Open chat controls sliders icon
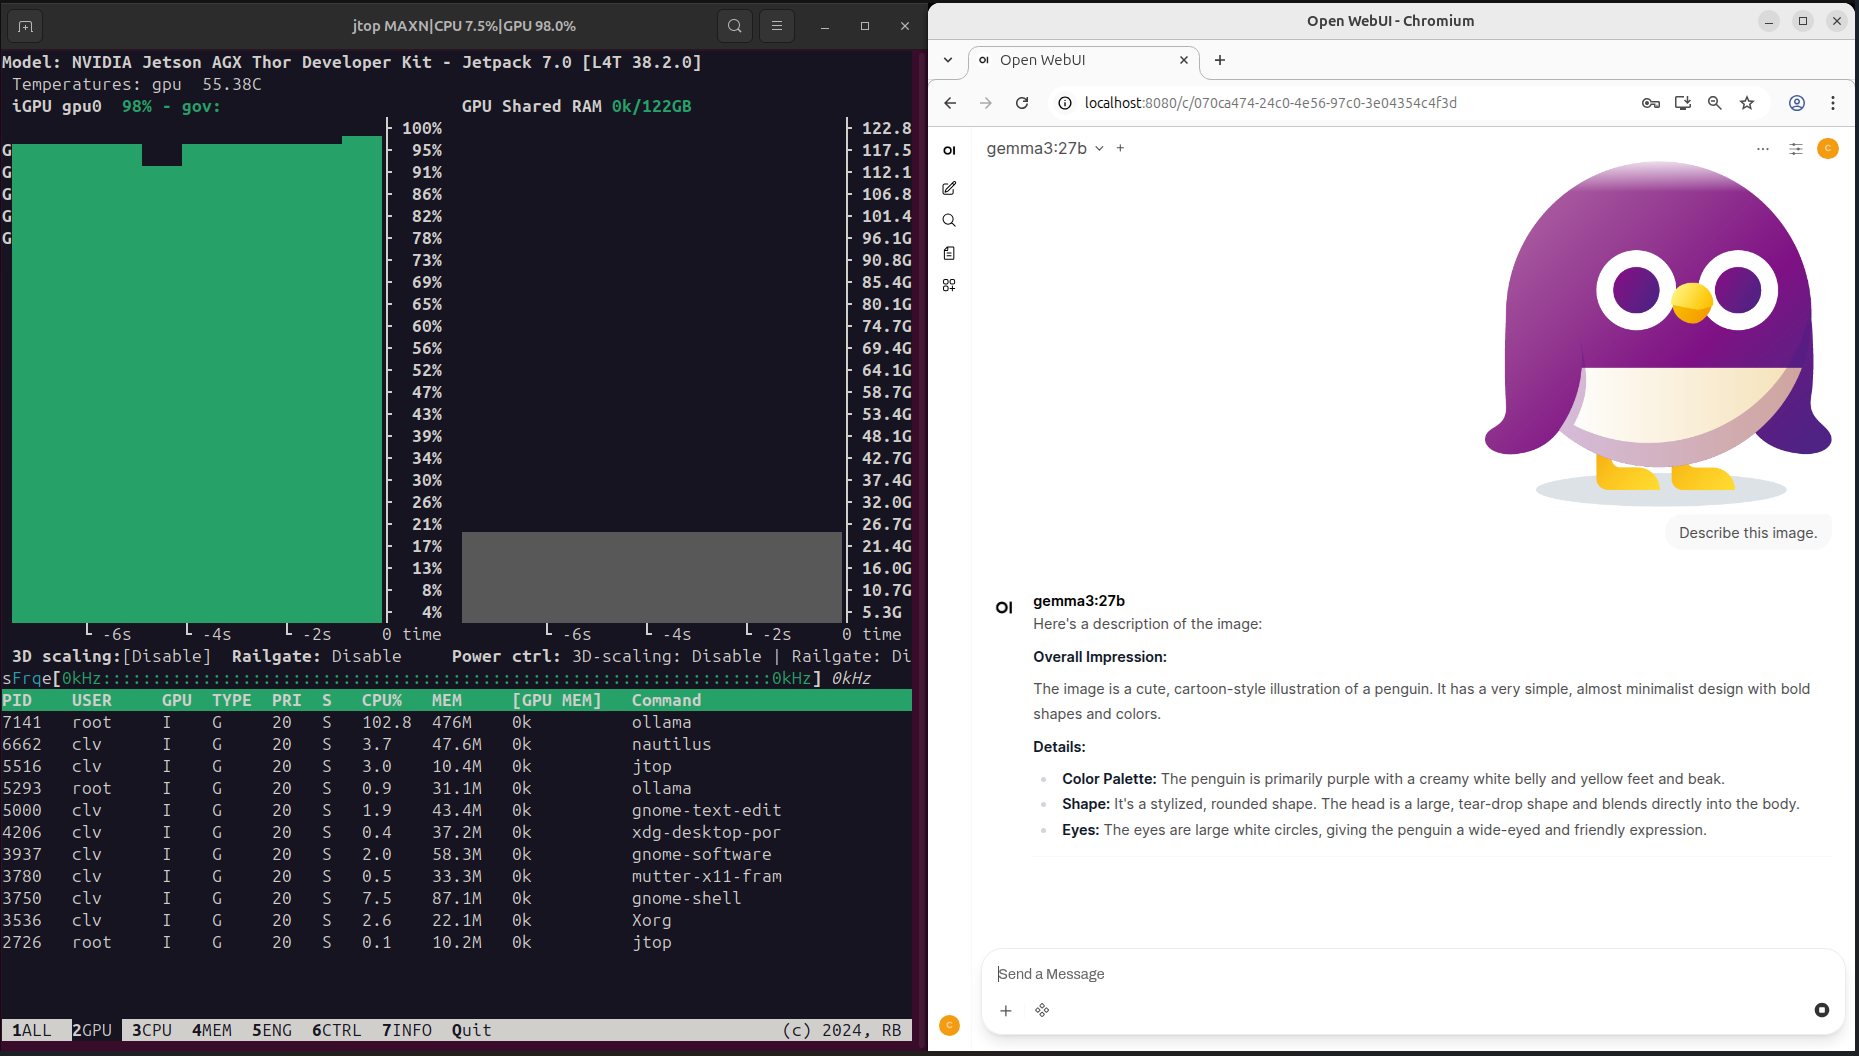The image size is (1859, 1056). [x=1795, y=149]
